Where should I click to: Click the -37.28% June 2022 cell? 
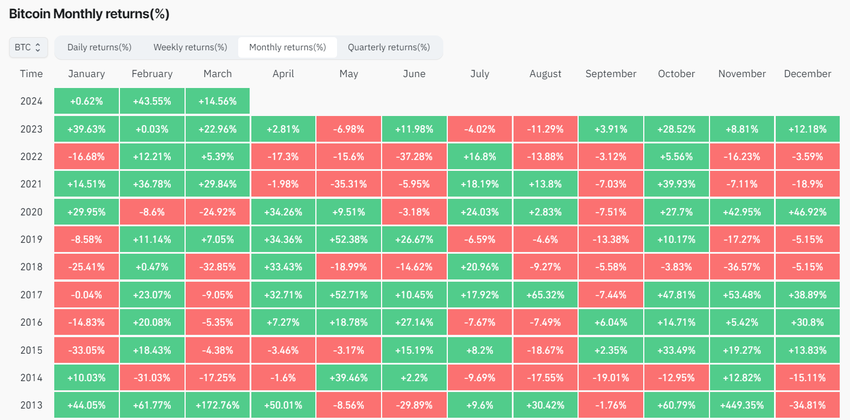[x=413, y=157]
